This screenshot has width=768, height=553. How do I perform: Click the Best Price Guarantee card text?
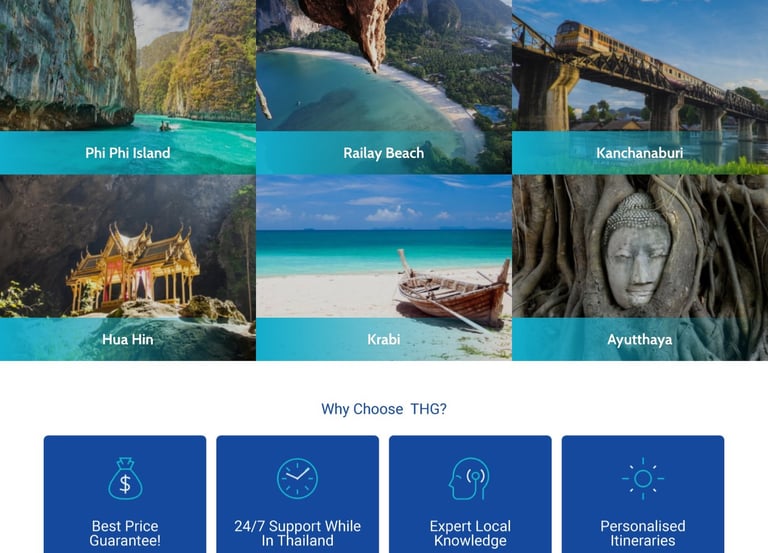125,533
